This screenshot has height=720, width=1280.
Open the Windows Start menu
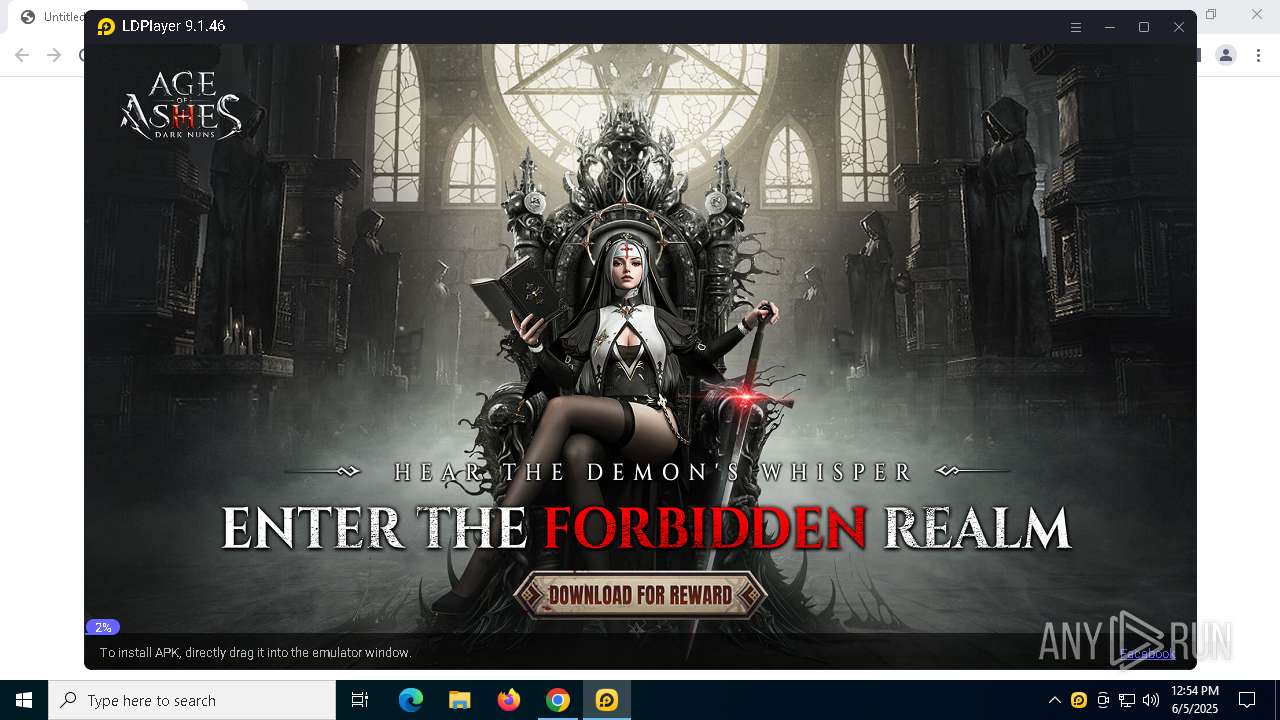tap(24, 700)
